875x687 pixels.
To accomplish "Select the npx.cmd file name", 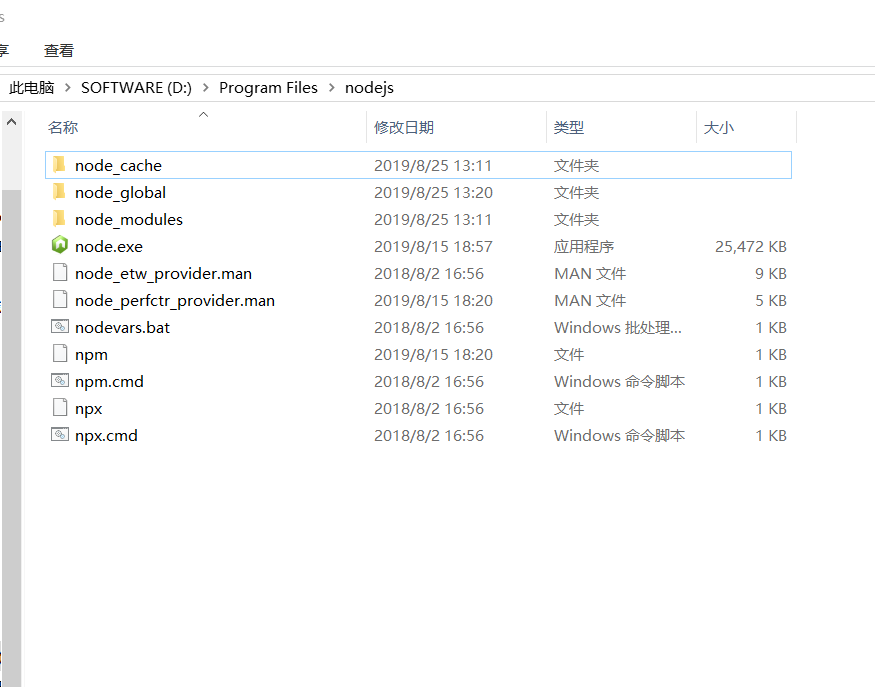I will coord(106,436).
